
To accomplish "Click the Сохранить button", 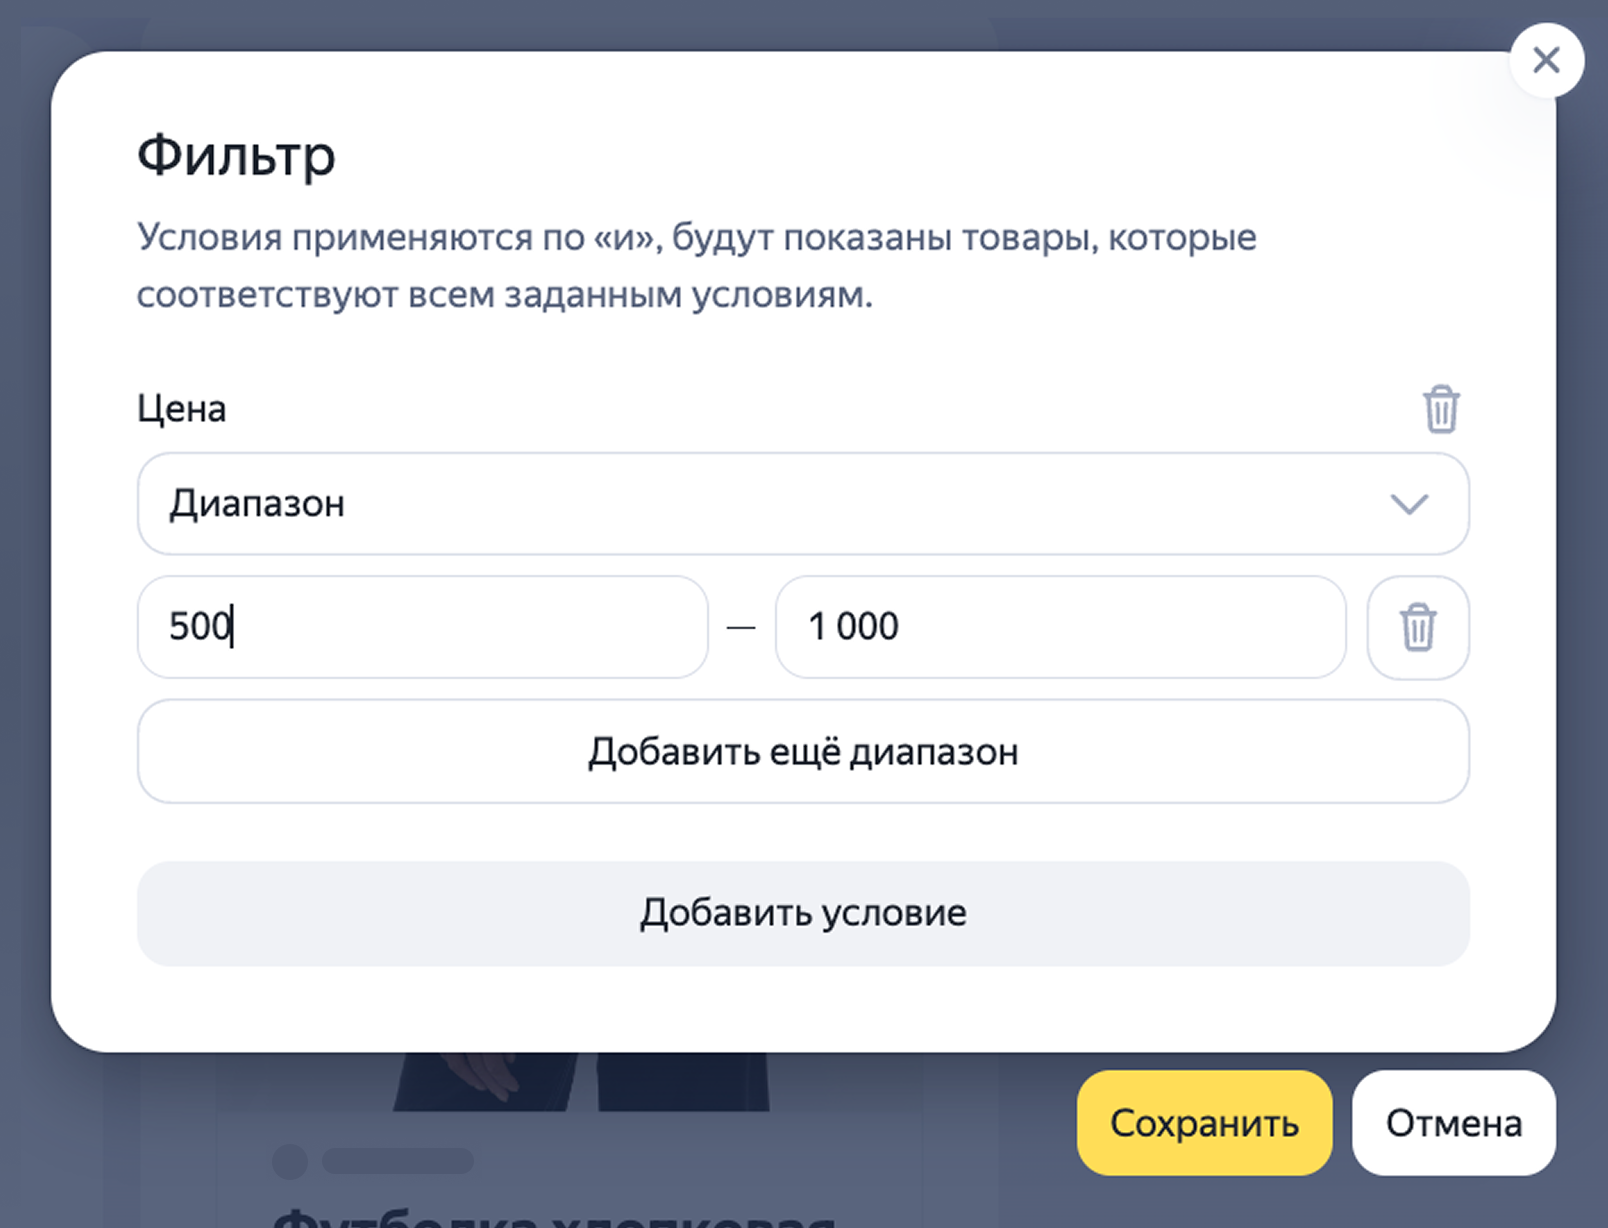I will pyautogui.click(x=1204, y=1123).
